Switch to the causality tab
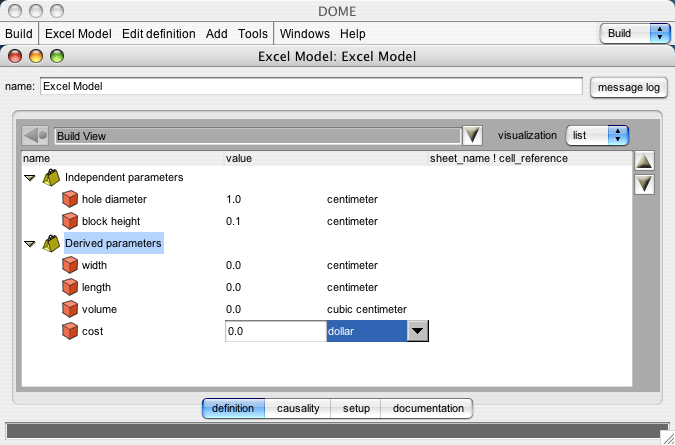The width and height of the screenshot is (675, 445). tap(298, 408)
